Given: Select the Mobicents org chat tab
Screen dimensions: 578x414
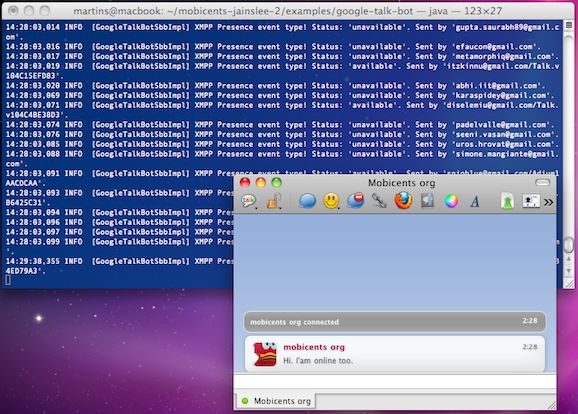Looking at the screenshot, I should [276, 401].
